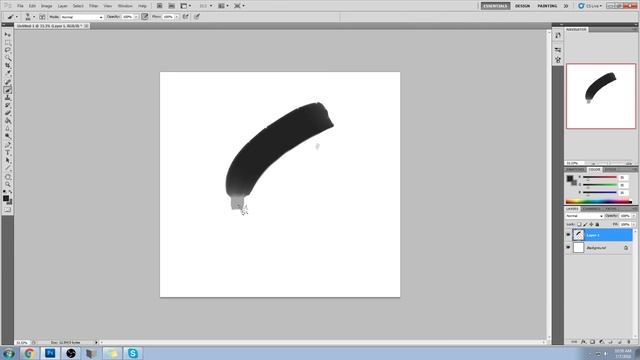
Task: Launch Bridge from the application bar
Action: point(160,6)
